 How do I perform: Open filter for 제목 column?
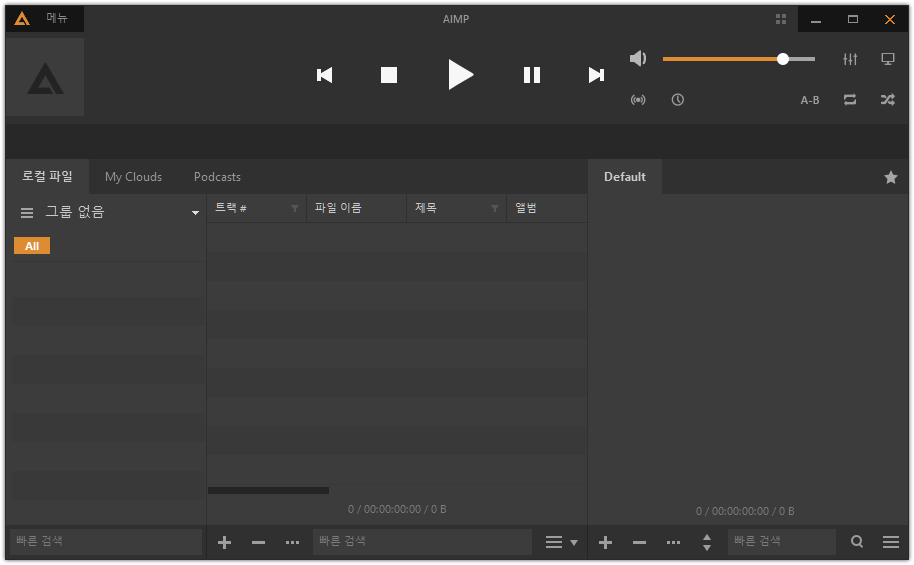495,208
